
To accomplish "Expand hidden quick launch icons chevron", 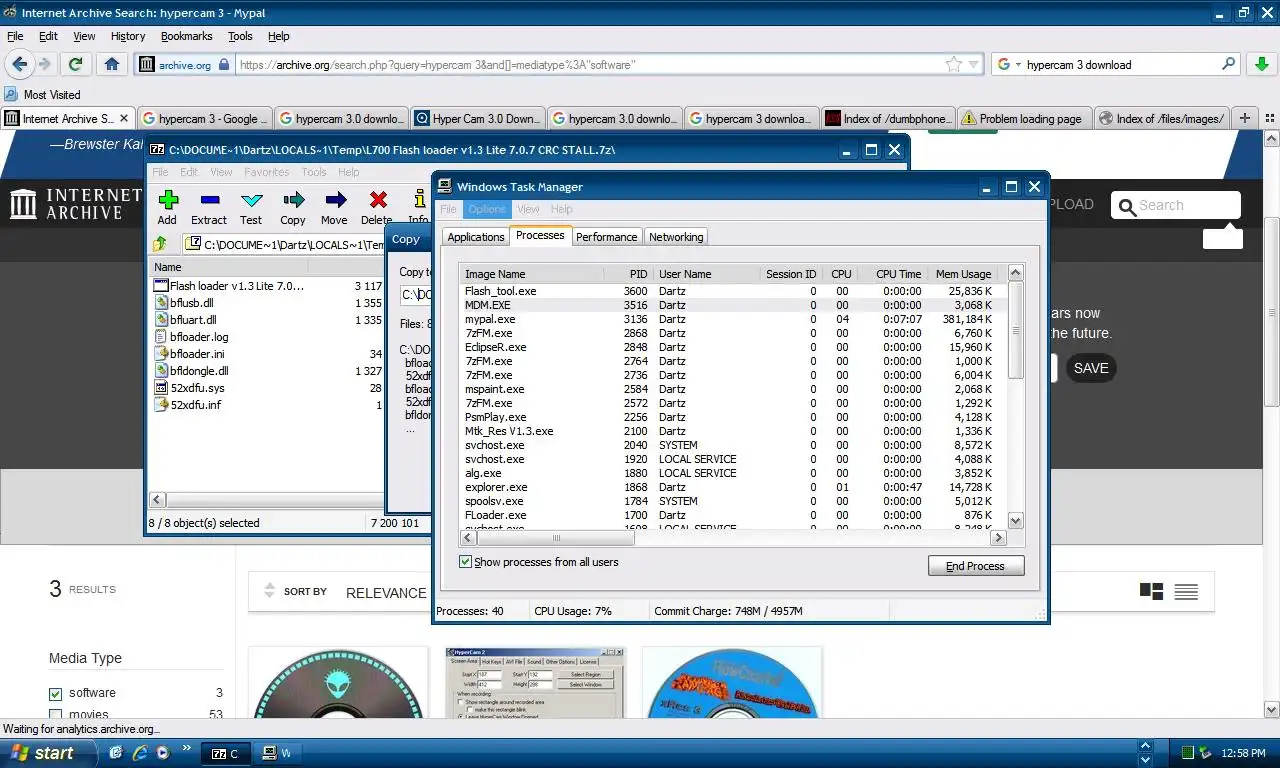I will pyautogui.click(x=187, y=747).
